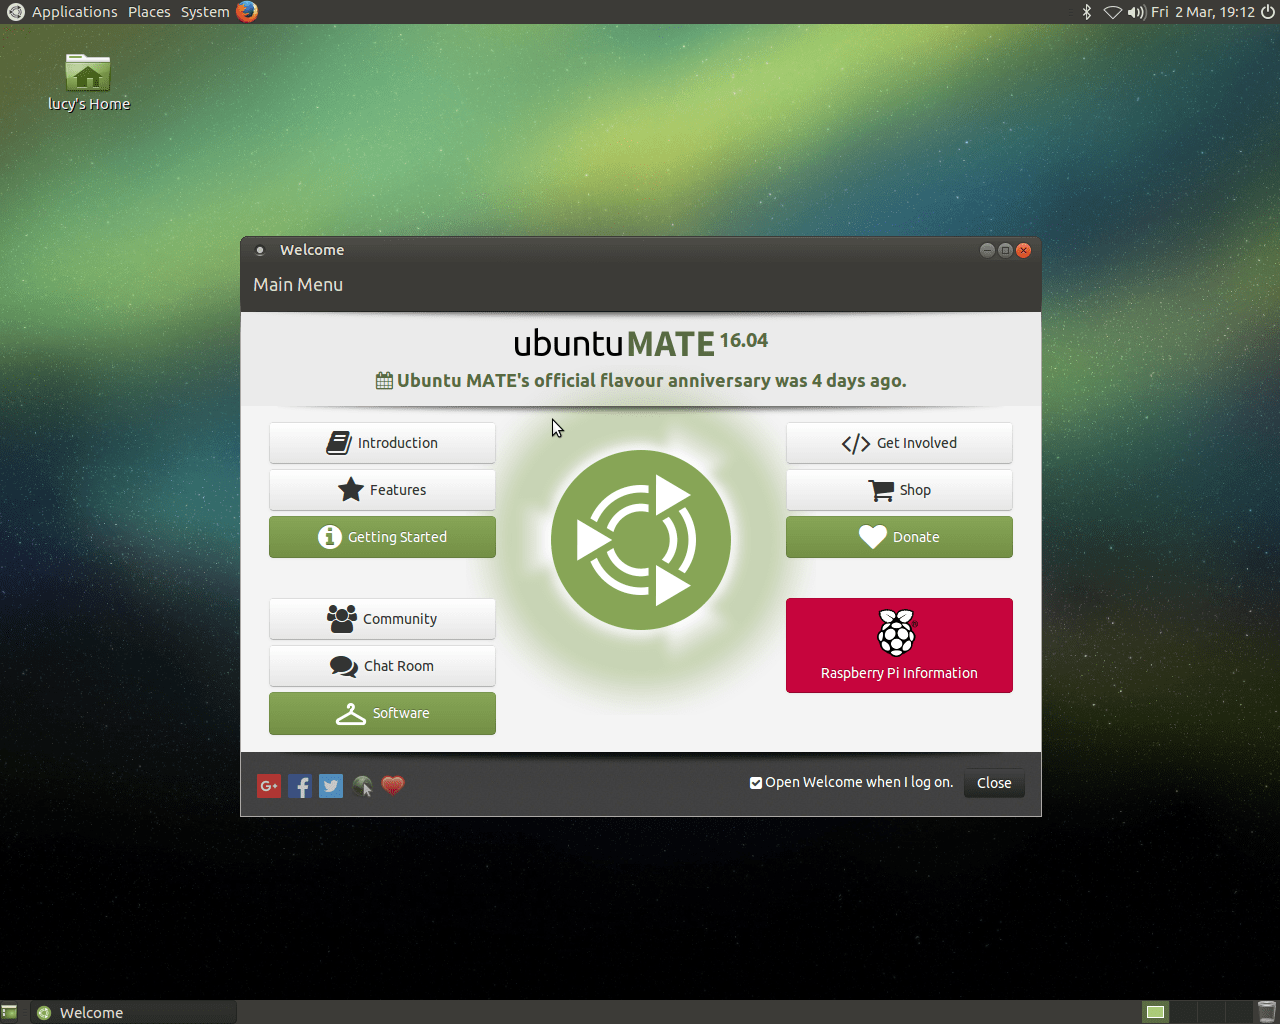Screen dimensions: 1280x1024
Task: Click the Welcome window titlebar icon
Action: [x=260, y=250]
